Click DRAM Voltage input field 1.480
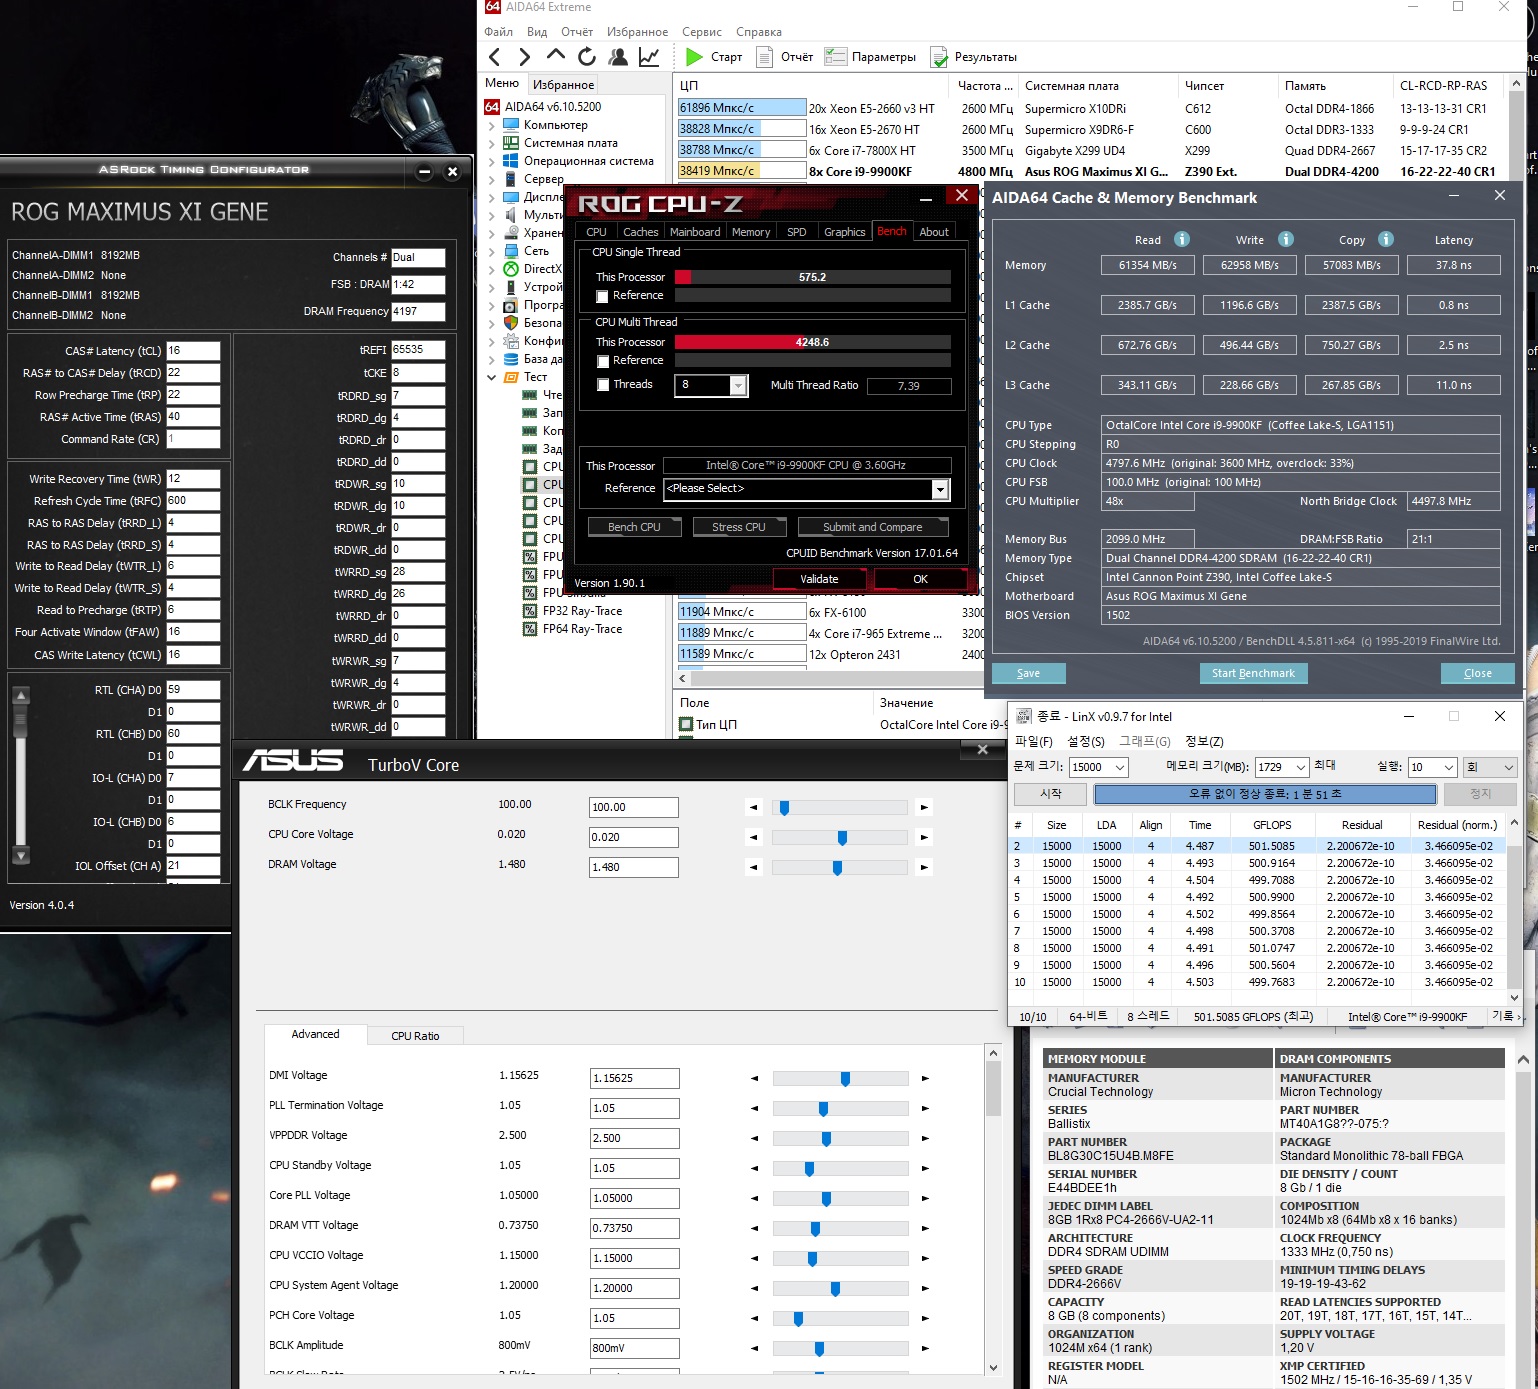This screenshot has height=1389, width=1538. pos(634,867)
